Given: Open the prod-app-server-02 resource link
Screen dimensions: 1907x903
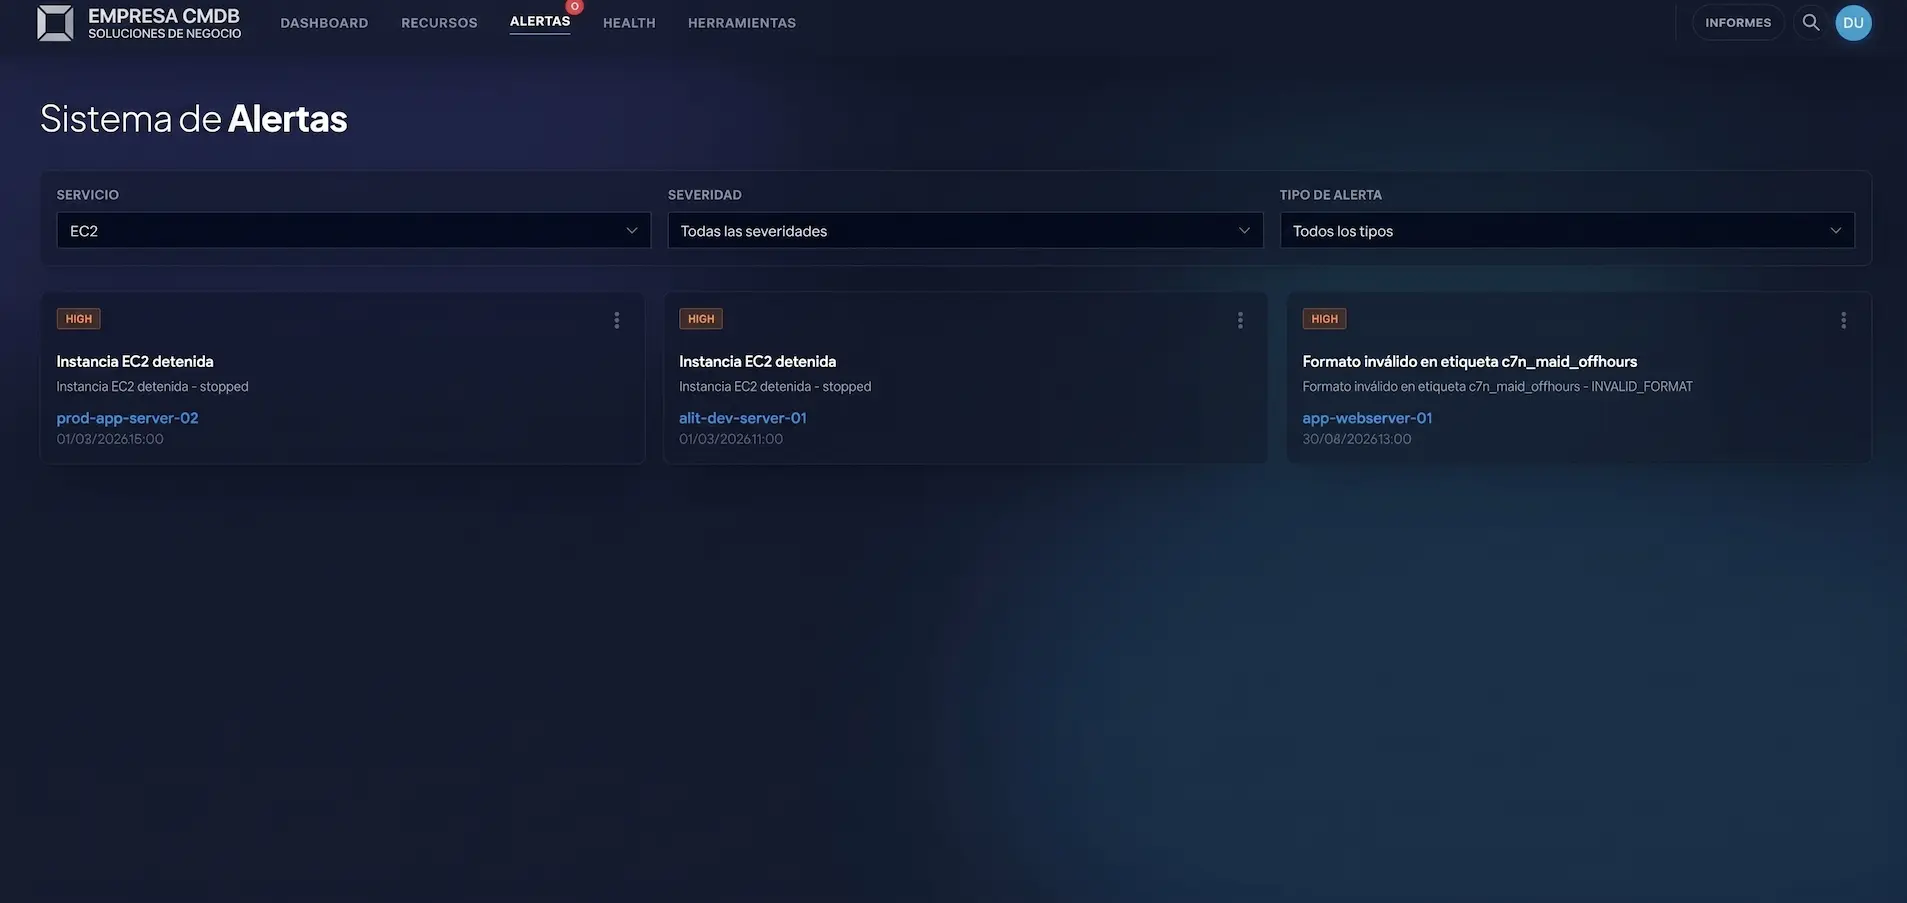Looking at the screenshot, I should click(127, 418).
